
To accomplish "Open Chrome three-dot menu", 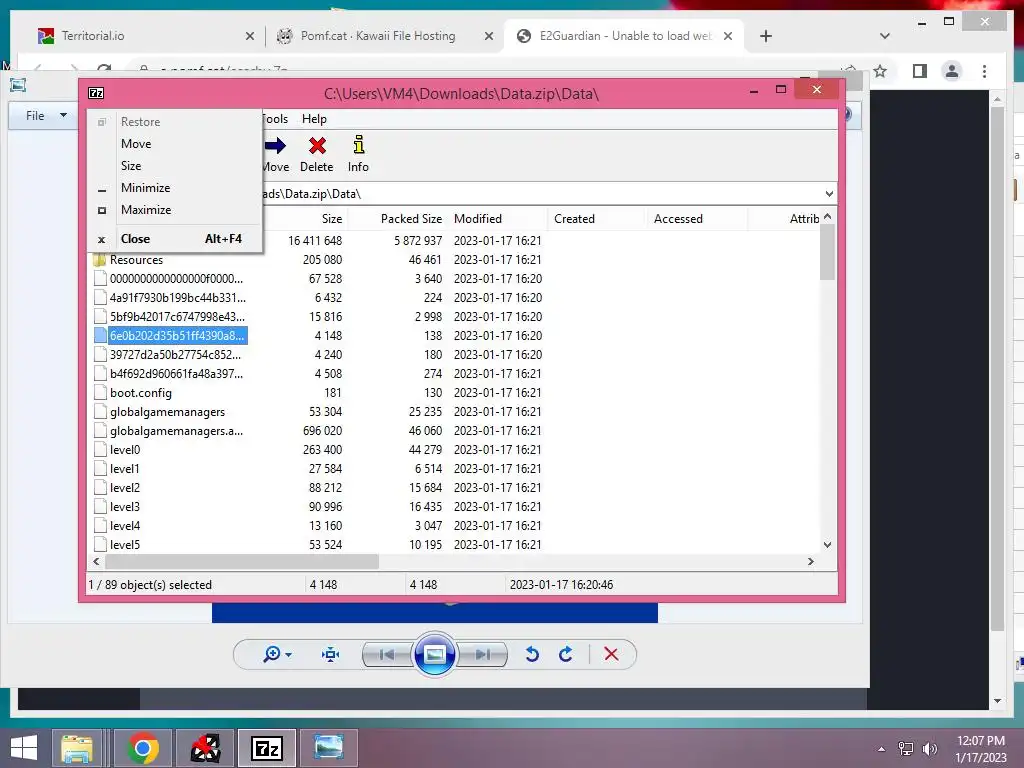I will coord(984,71).
